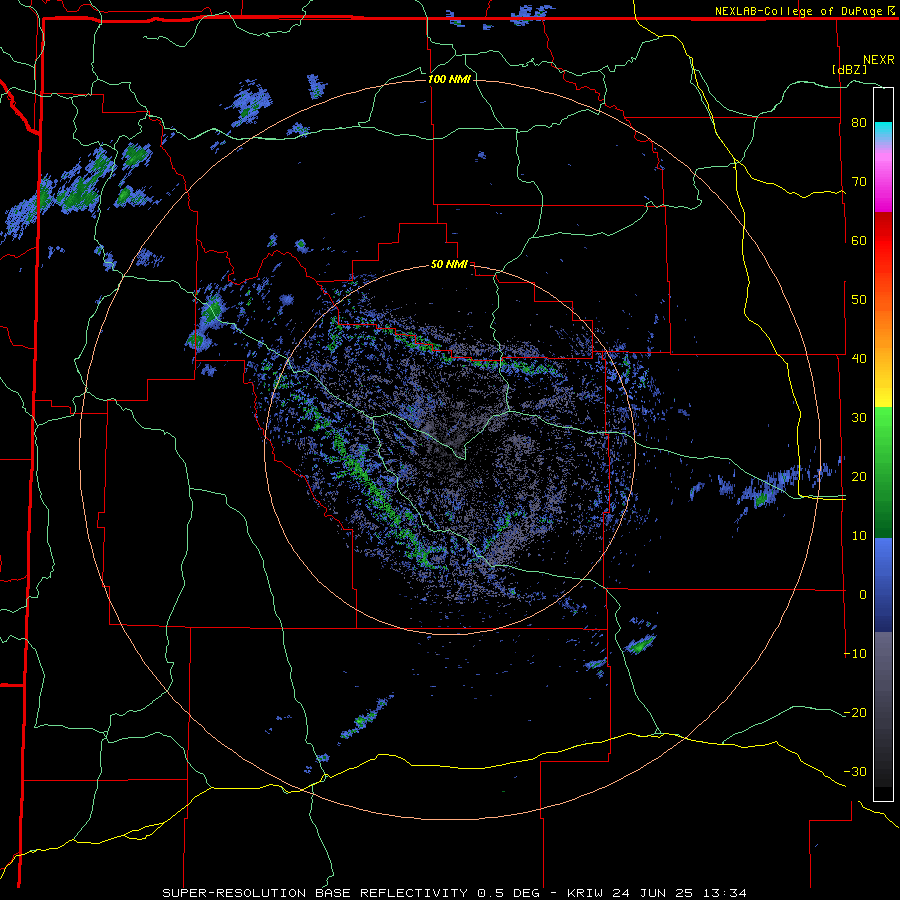The image size is (900, 900).
Task: Click the 50 value on the dBZ scale
Action: click(859, 300)
